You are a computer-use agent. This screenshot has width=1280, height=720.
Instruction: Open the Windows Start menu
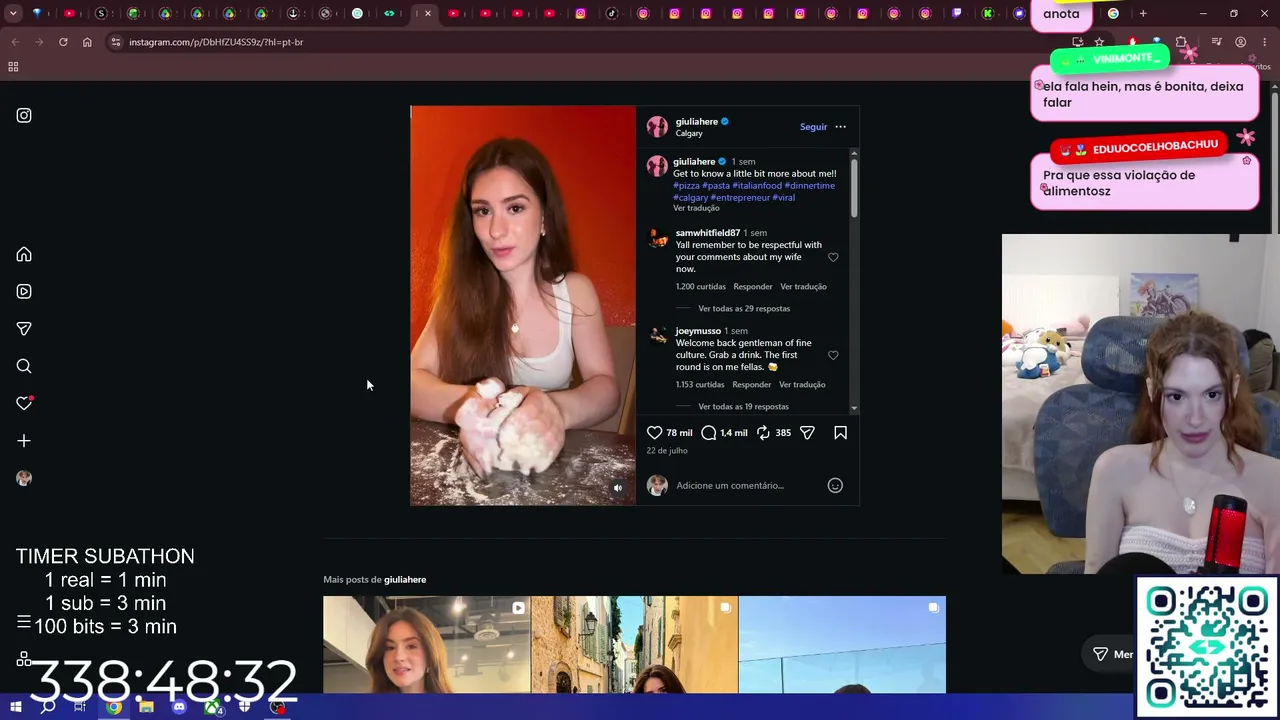pos(16,707)
